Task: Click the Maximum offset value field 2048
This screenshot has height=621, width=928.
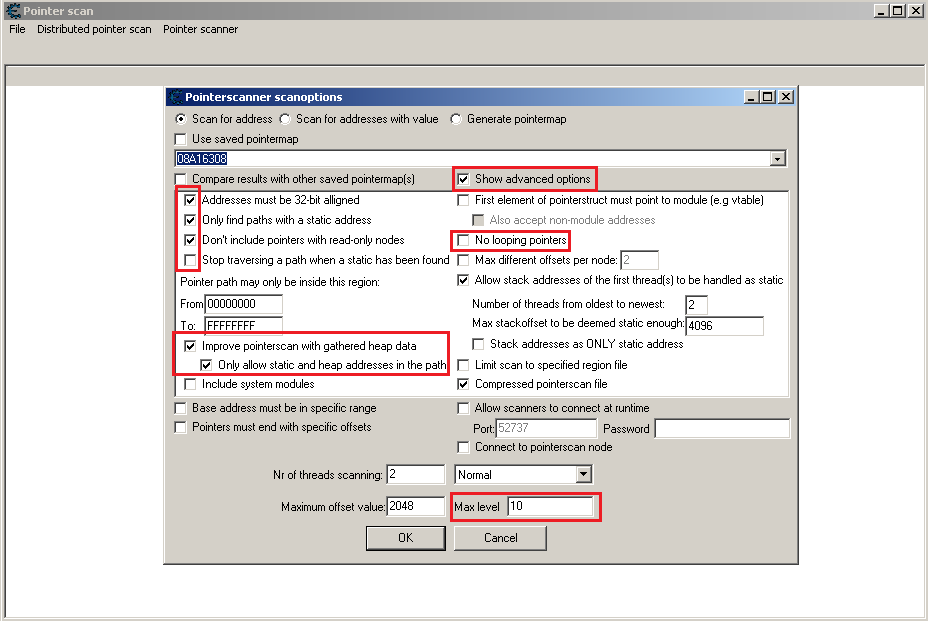Action: [x=415, y=506]
